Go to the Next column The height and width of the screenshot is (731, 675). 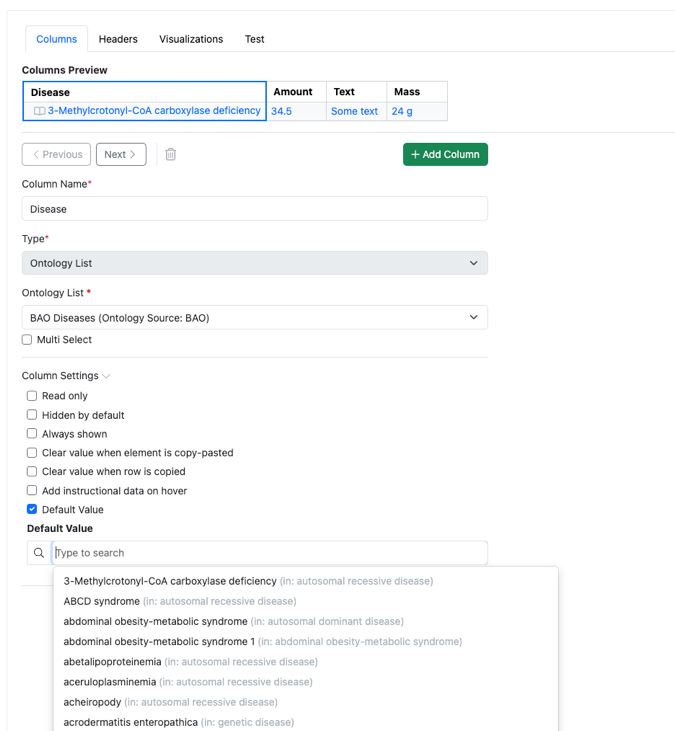[121, 154]
